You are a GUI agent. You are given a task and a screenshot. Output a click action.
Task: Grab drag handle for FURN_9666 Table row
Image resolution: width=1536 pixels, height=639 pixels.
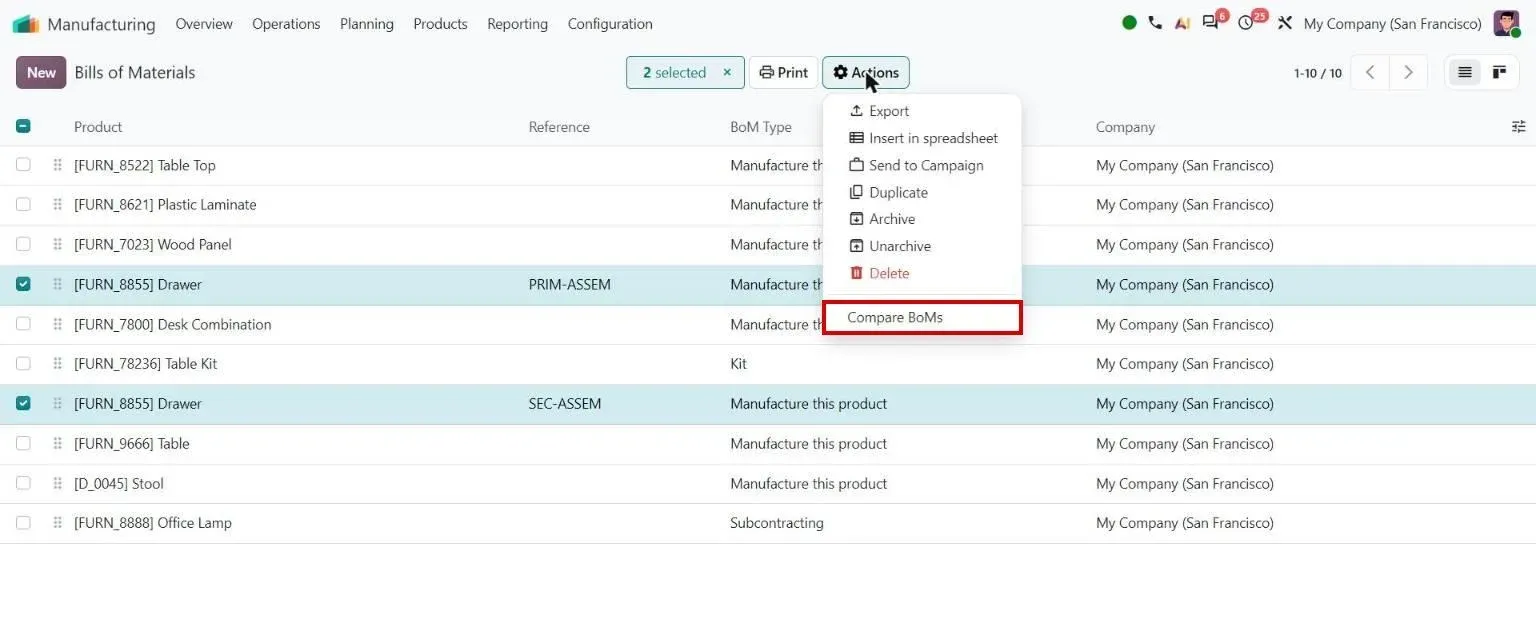57,444
